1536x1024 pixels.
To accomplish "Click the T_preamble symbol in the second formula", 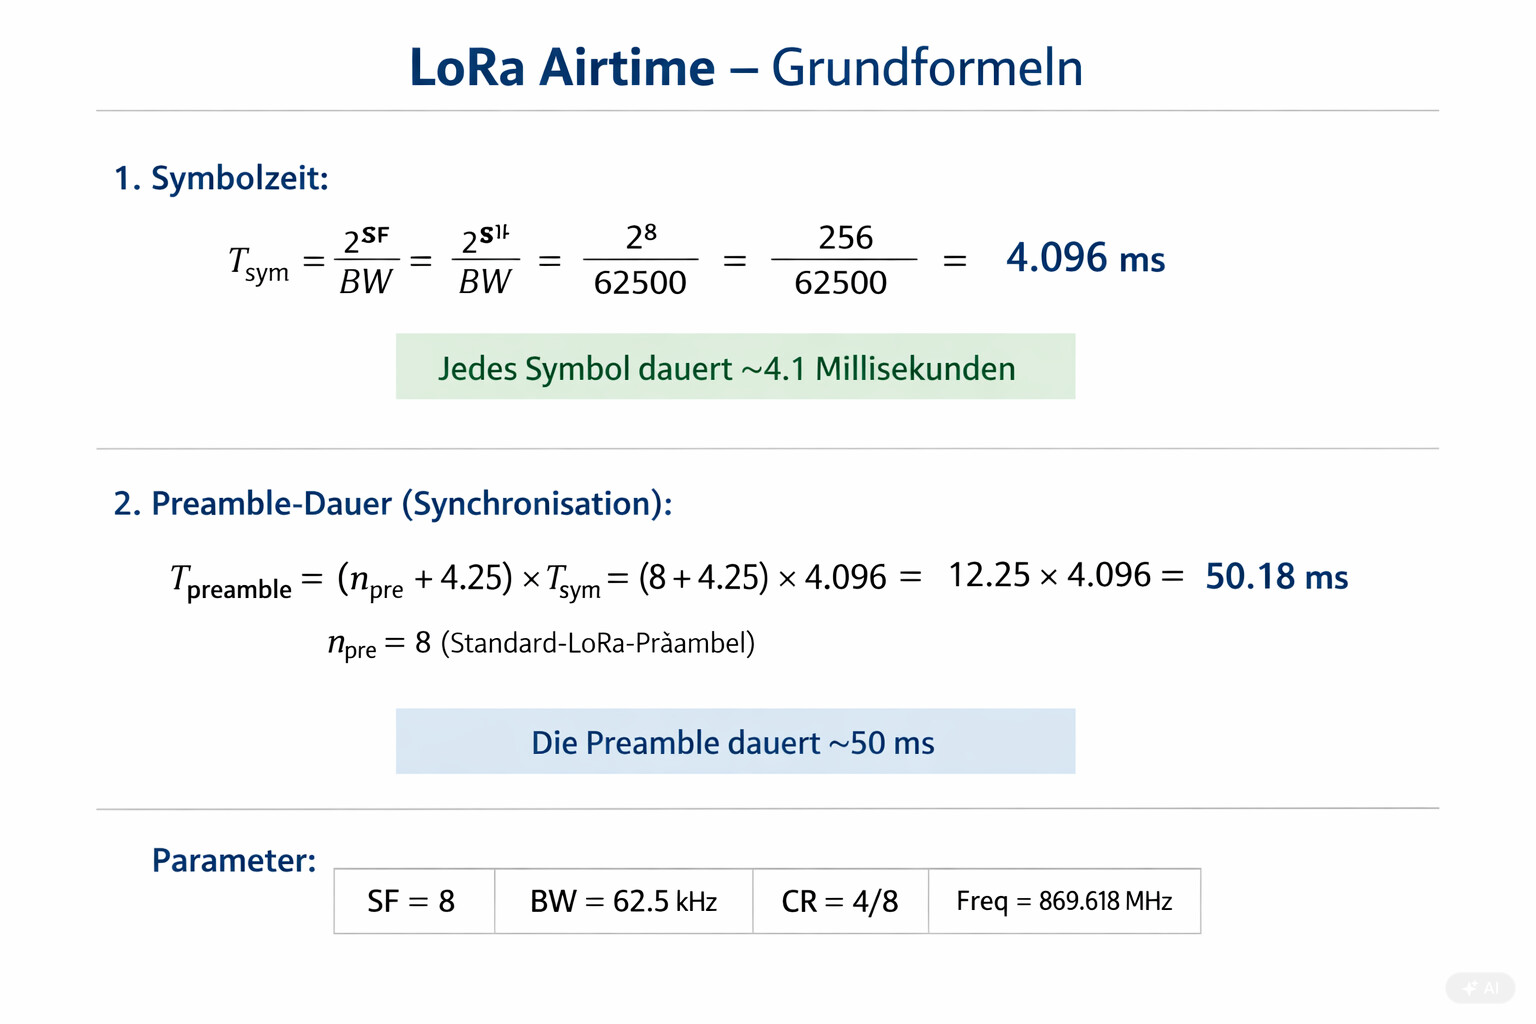I will pyautogui.click(x=231, y=581).
